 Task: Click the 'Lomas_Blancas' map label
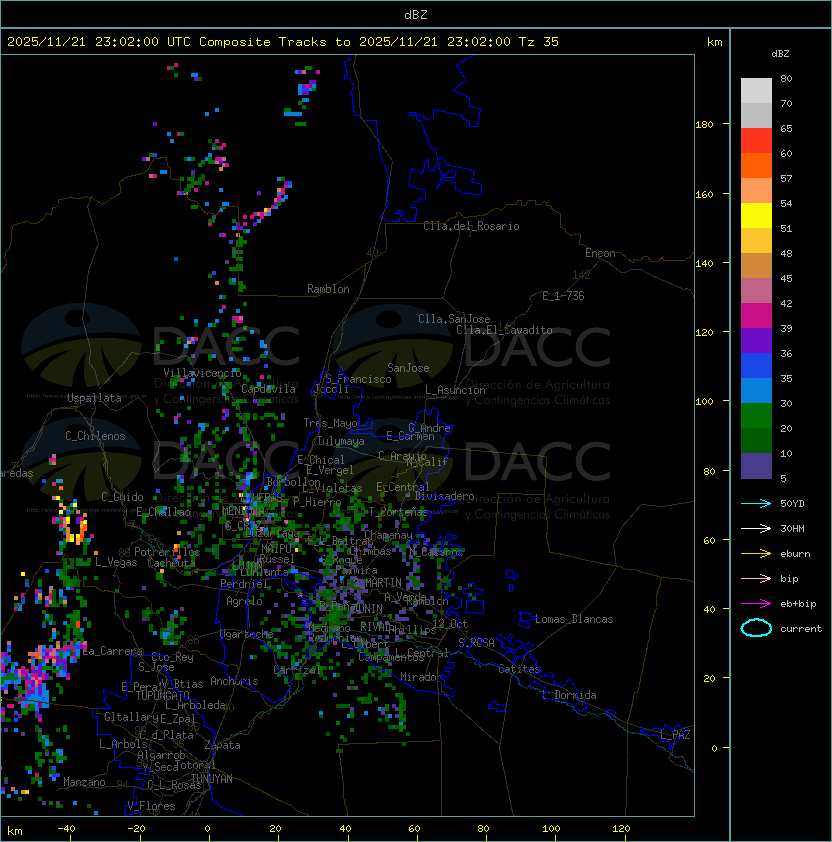pyautogui.click(x=574, y=619)
